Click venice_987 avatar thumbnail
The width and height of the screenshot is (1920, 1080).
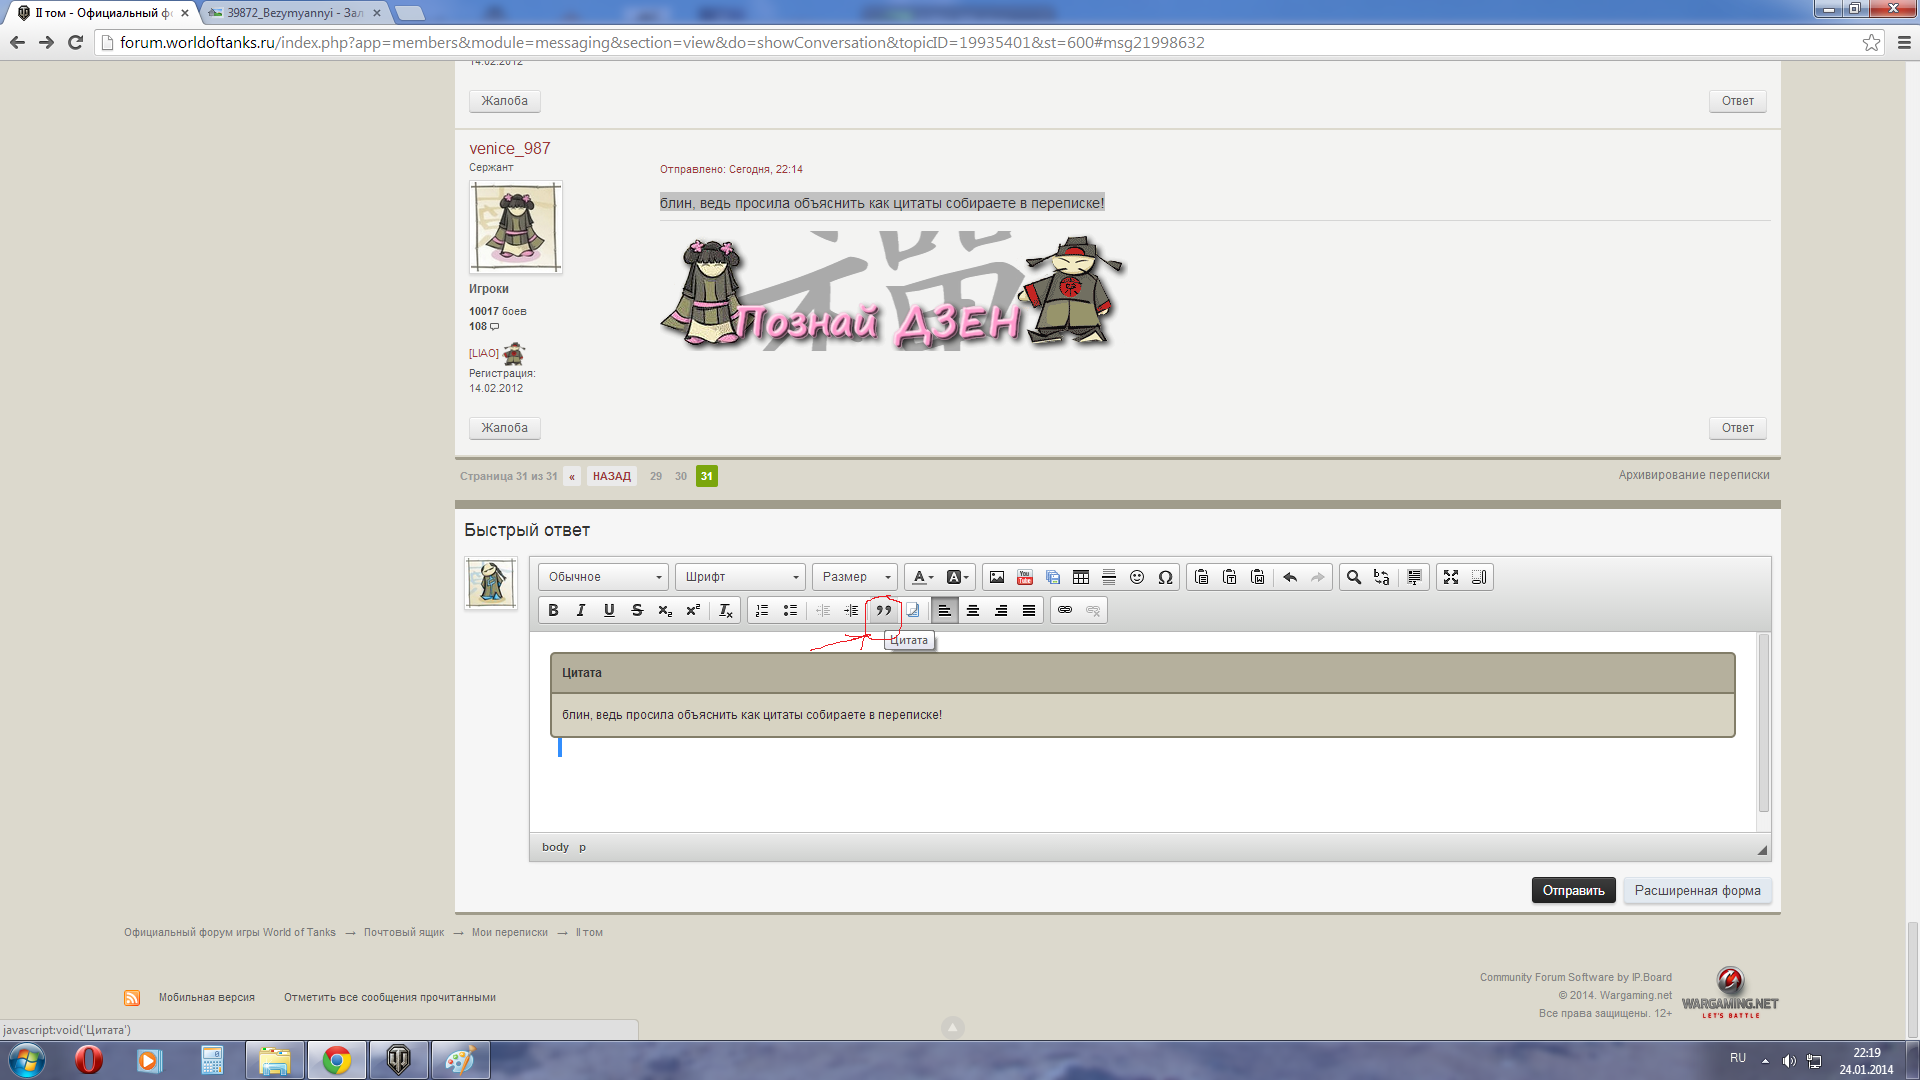pos(516,227)
